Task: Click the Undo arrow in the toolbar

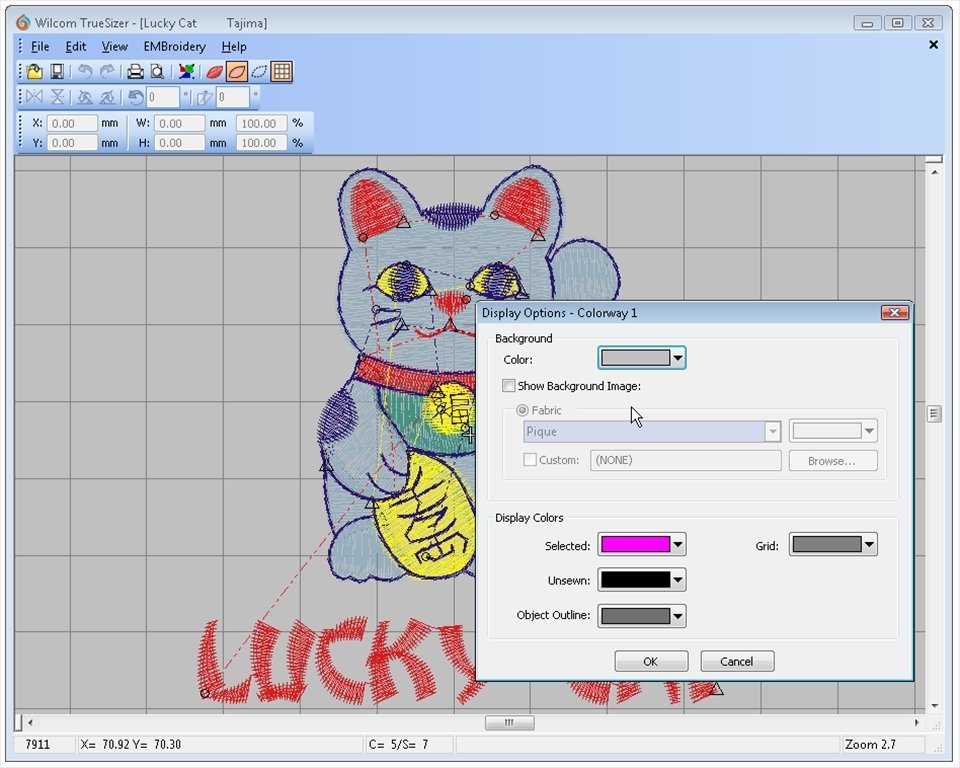Action: pos(85,72)
